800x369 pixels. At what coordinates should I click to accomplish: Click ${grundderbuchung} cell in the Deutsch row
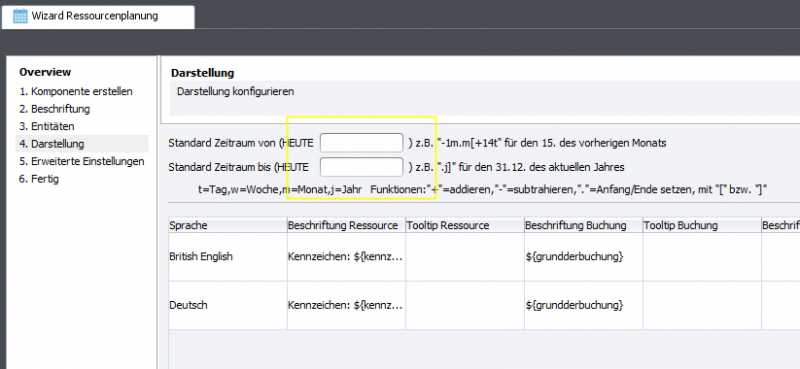583,305
